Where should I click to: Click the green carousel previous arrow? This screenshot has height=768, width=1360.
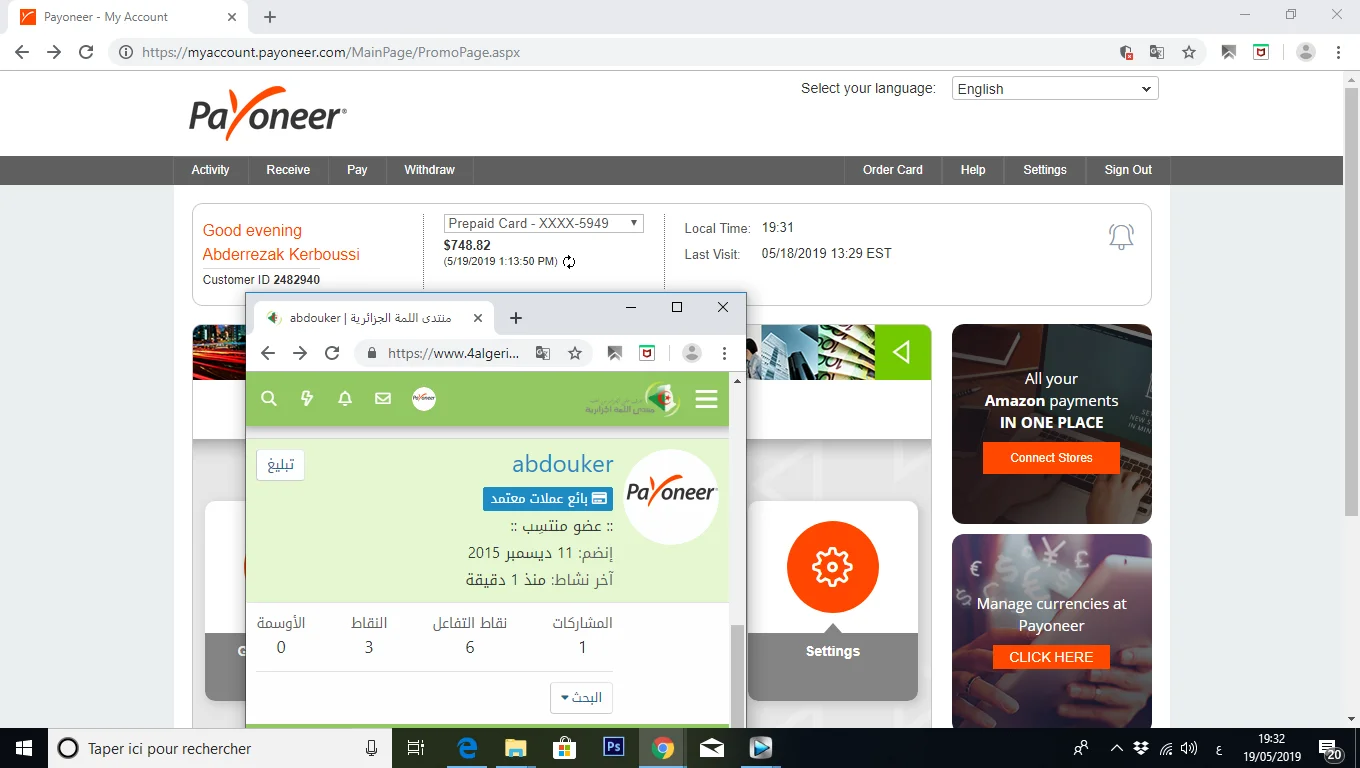click(x=902, y=352)
